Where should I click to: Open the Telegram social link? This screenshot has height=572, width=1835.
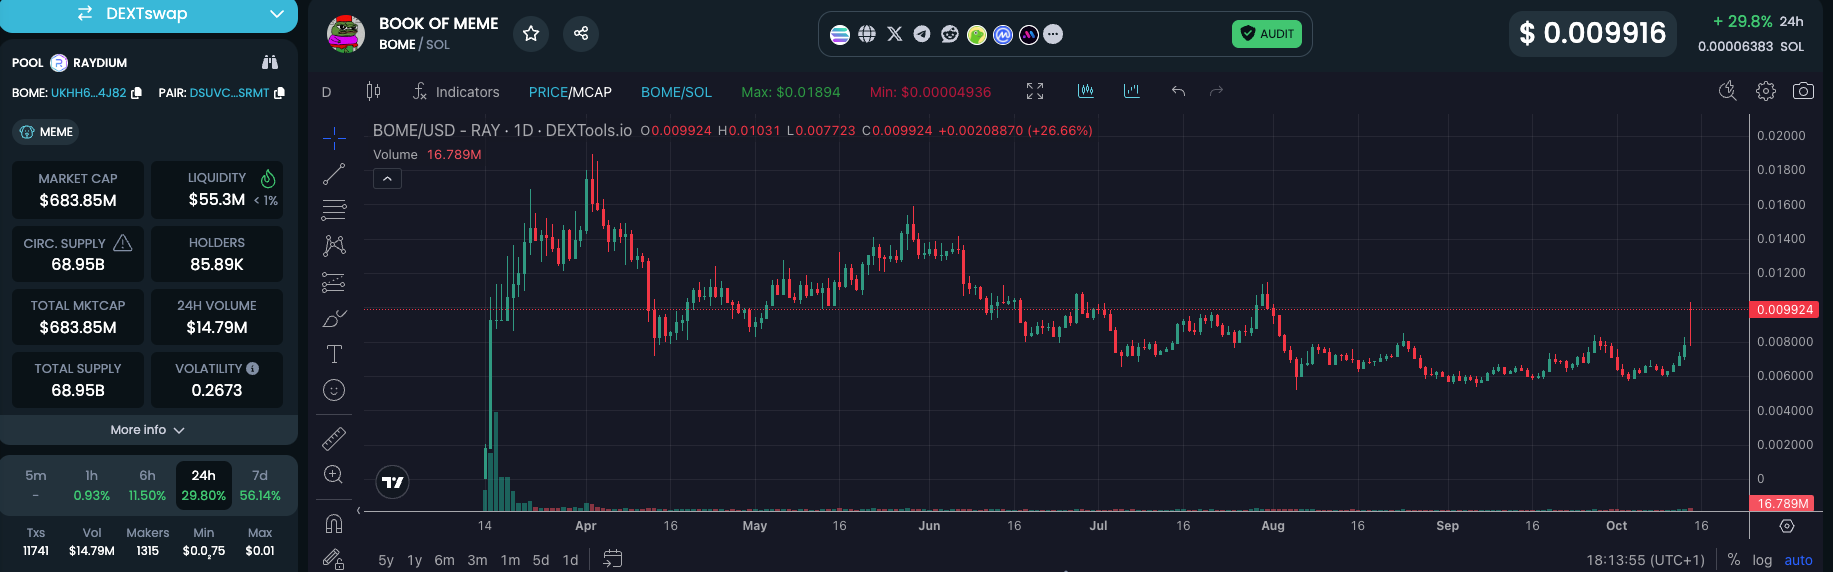[x=922, y=34]
